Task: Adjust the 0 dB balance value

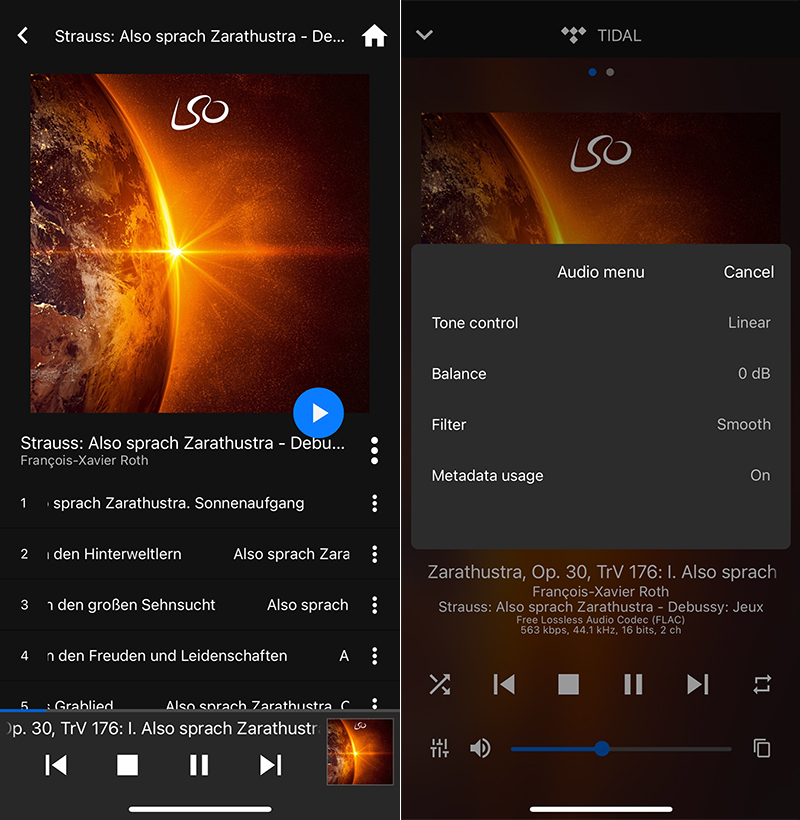Action: (754, 373)
